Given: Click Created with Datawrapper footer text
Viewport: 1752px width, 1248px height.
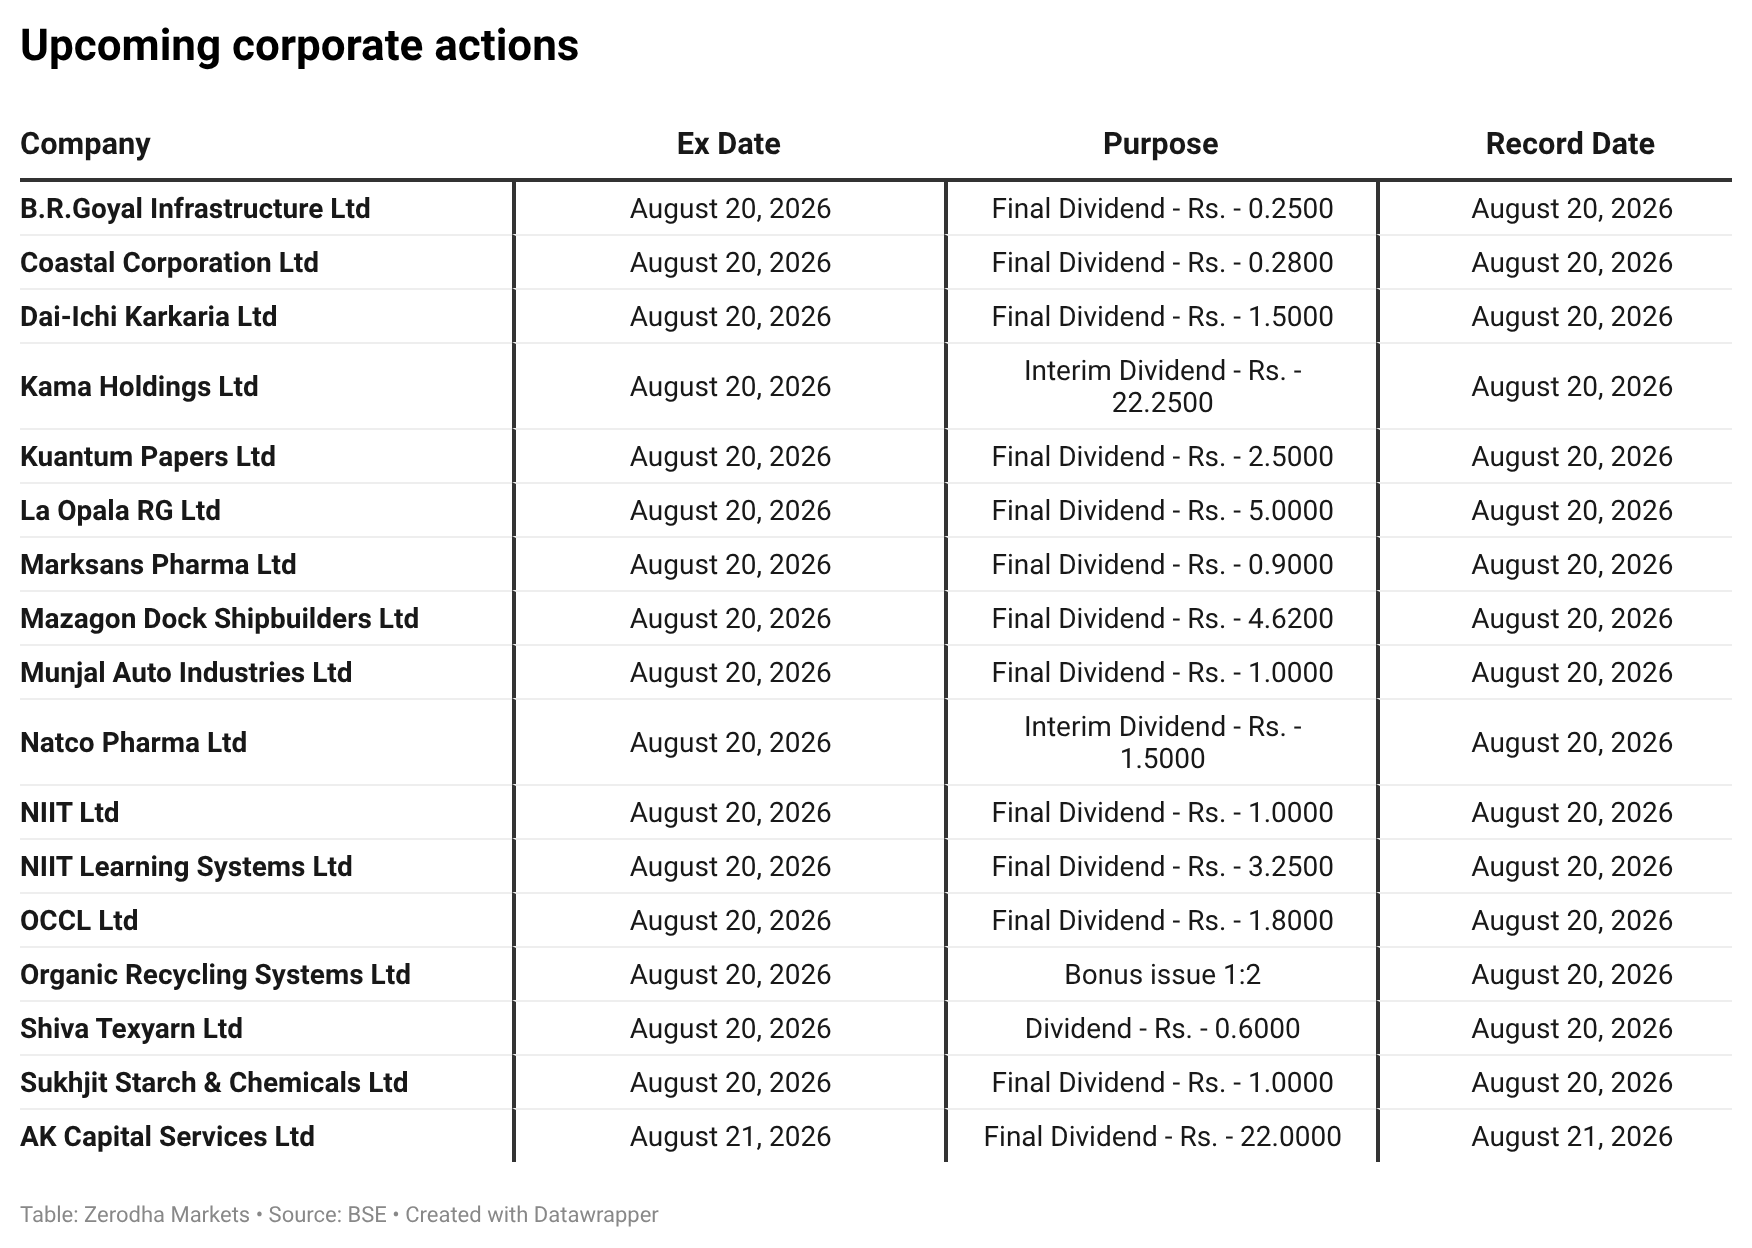Looking at the screenshot, I should pos(532,1215).
